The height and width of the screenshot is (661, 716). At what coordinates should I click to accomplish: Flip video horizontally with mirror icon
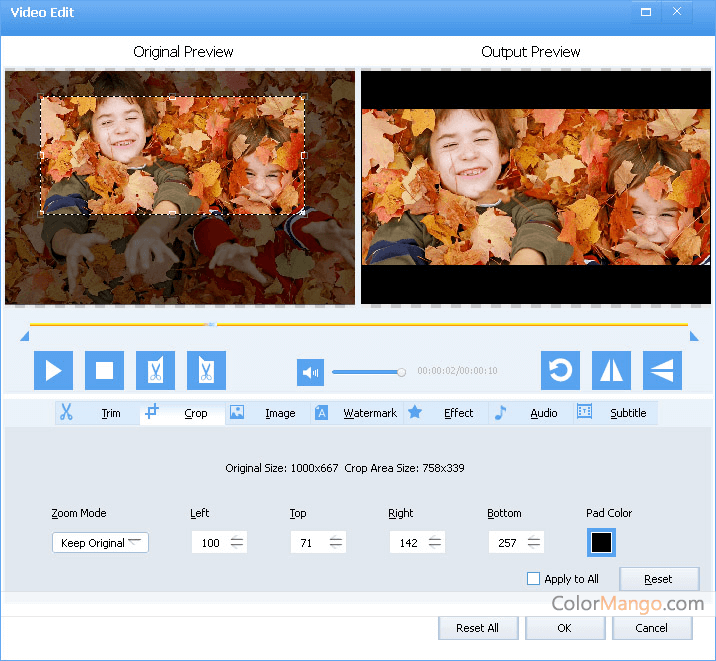611,370
